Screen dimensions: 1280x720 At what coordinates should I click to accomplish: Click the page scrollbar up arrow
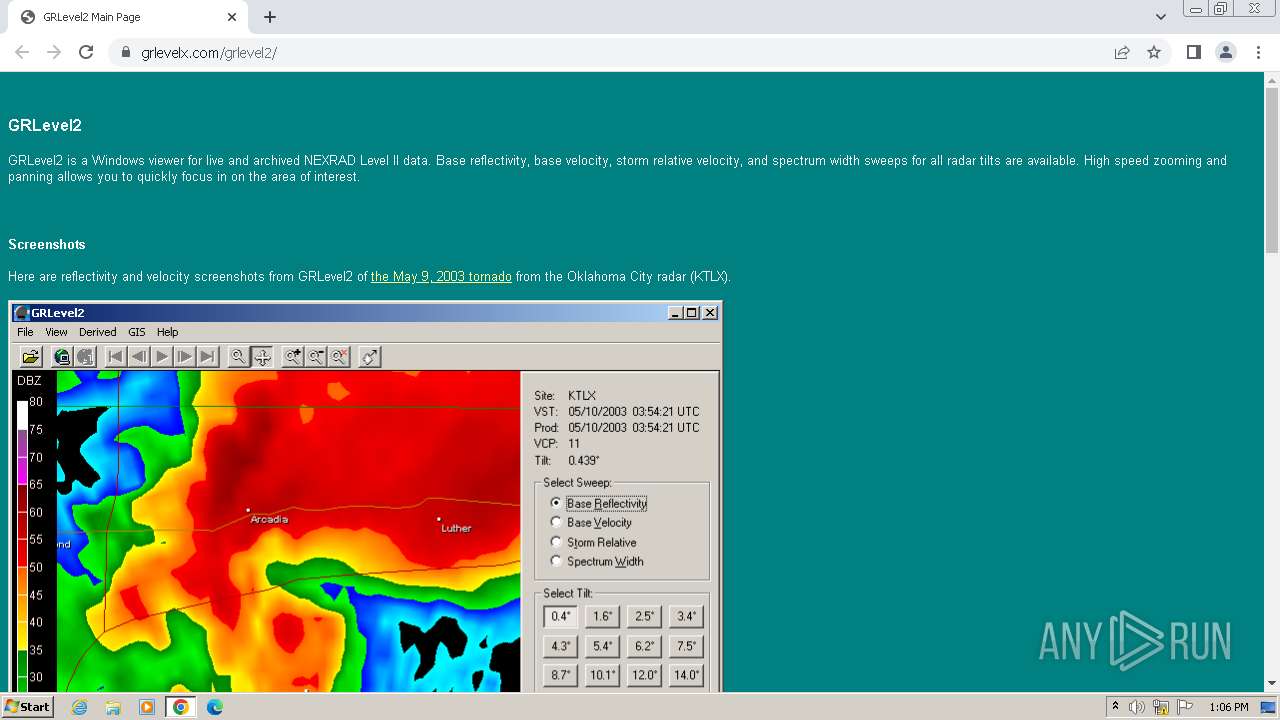[1272, 80]
